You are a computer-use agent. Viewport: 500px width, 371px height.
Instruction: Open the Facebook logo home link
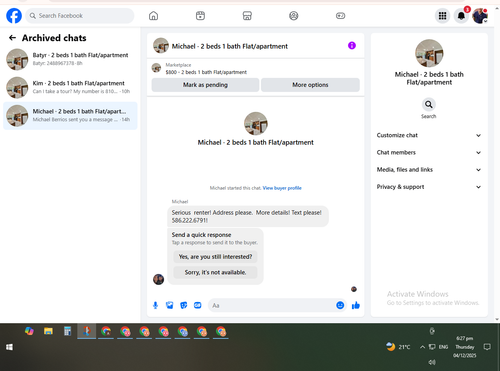(14, 16)
